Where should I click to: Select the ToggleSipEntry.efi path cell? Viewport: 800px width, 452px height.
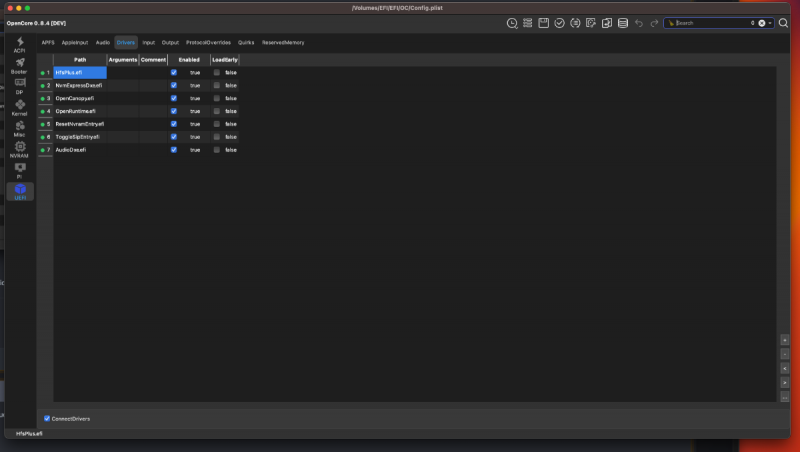click(x=80, y=137)
